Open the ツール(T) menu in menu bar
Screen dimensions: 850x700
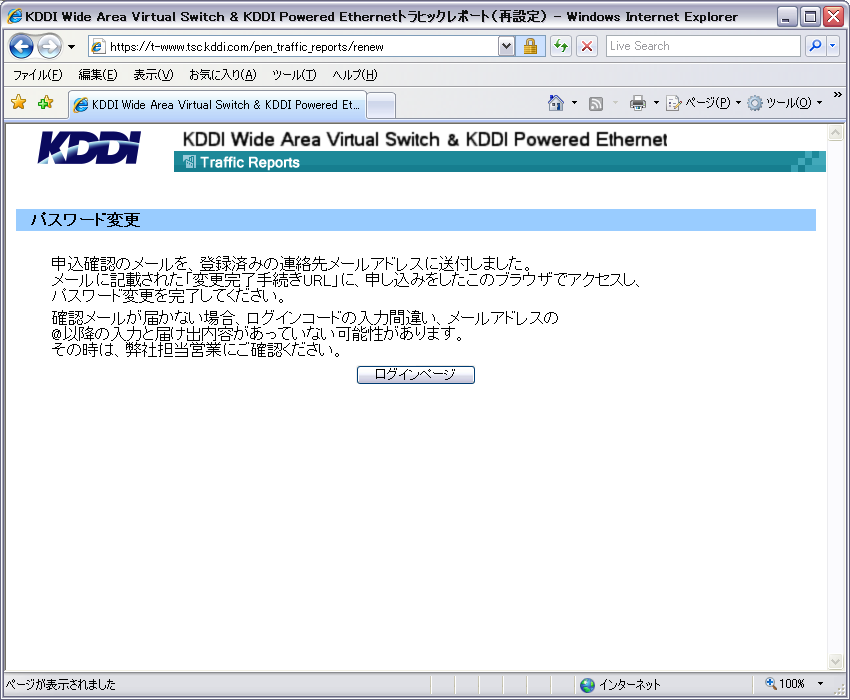click(x=294, y=75)
